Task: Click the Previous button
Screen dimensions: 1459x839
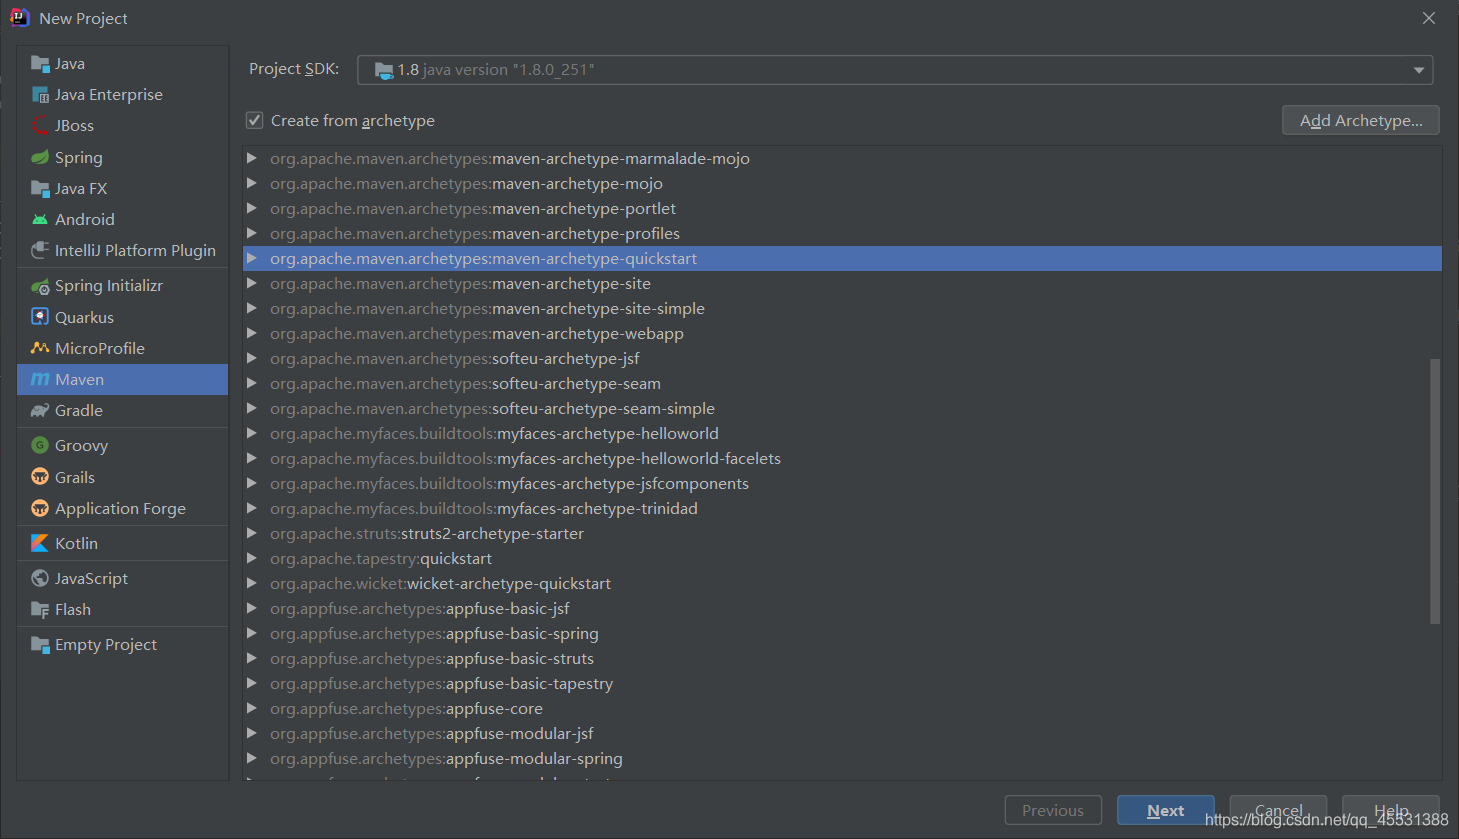Action: (x=1053, y=811)
